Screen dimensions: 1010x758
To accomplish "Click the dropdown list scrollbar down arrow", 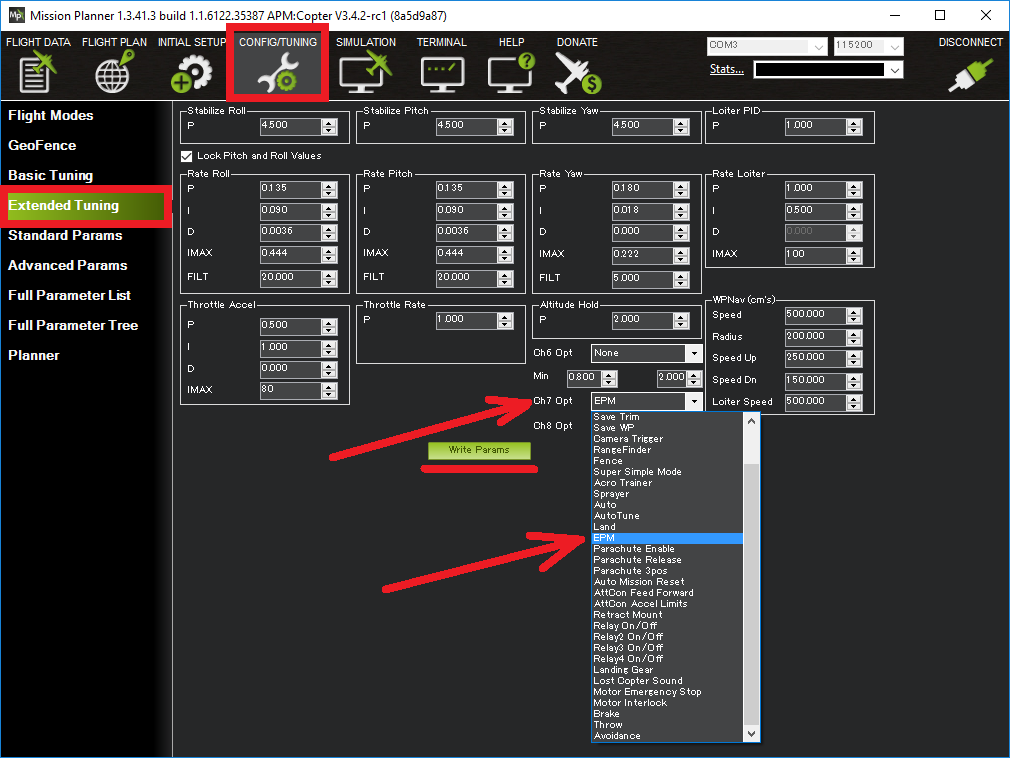I will coord(752,733).
